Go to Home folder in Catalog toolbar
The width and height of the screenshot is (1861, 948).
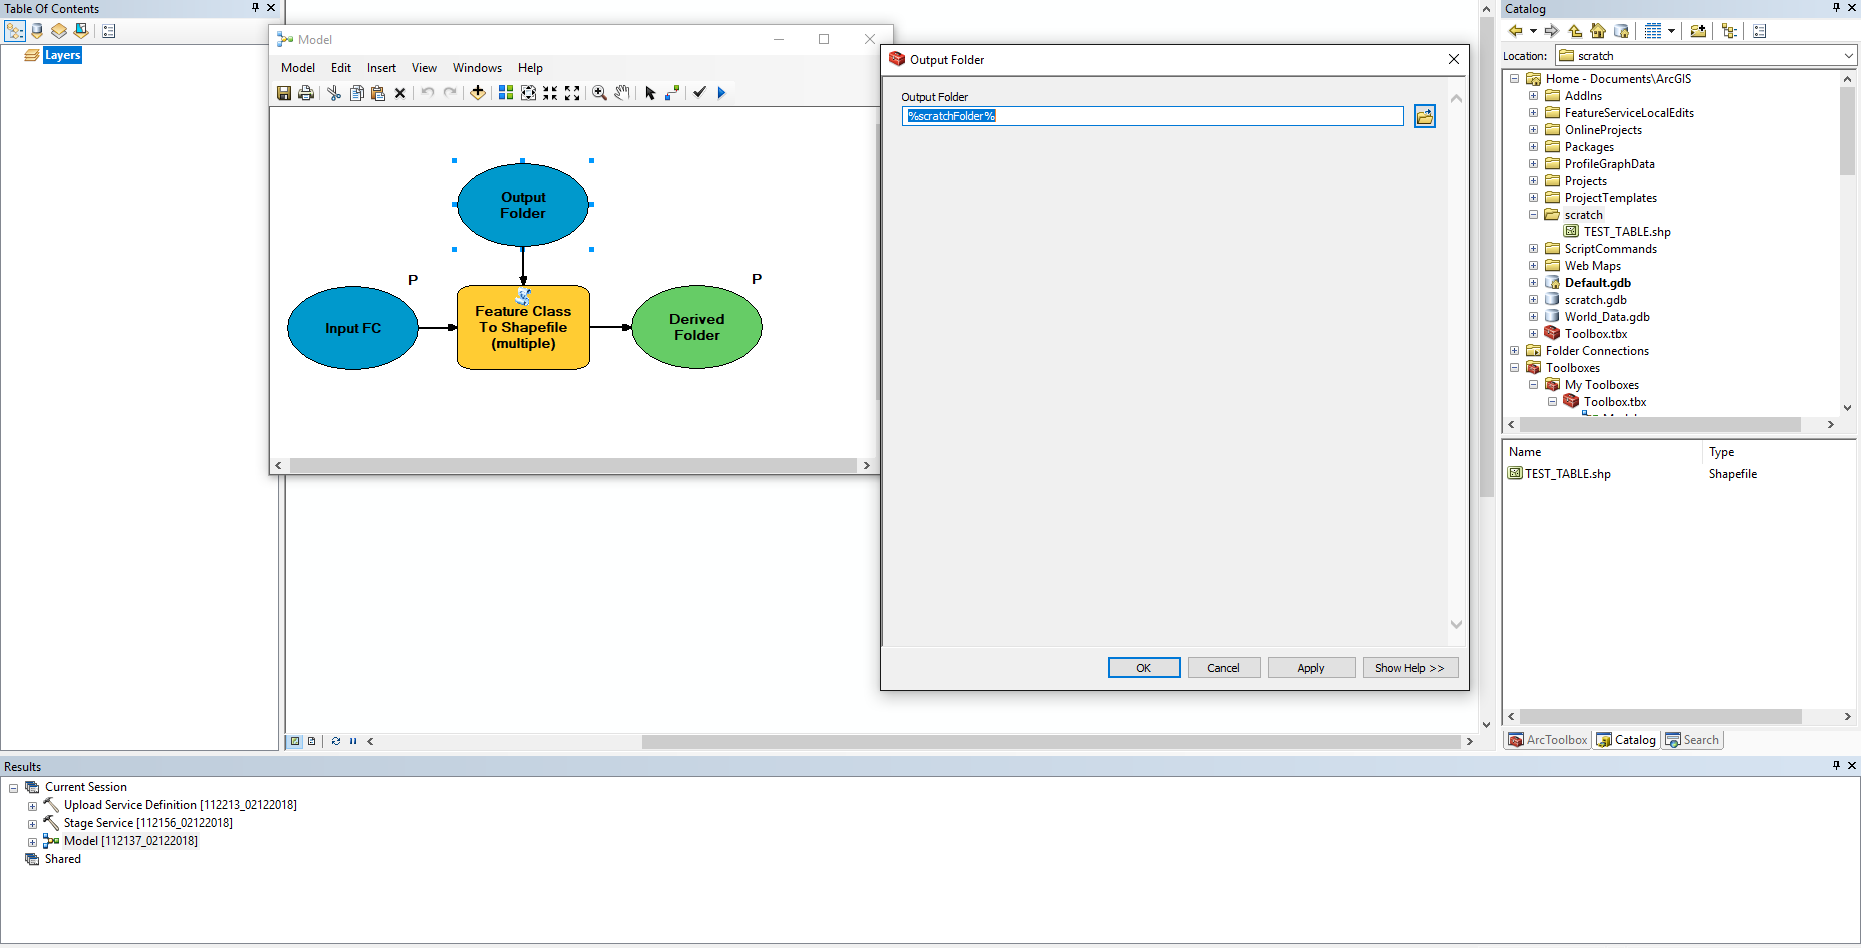click(1598, 31)
